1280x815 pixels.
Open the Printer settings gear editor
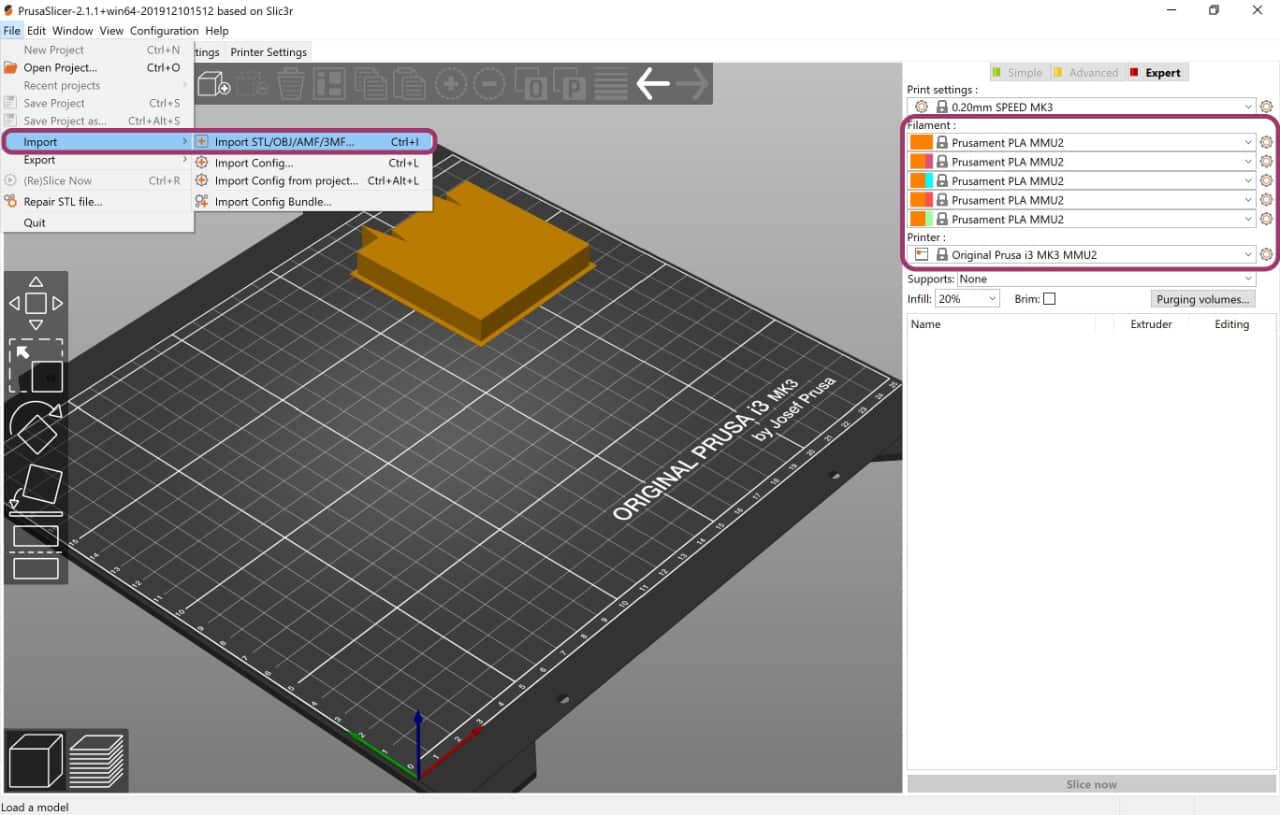tap(1266, 255)
